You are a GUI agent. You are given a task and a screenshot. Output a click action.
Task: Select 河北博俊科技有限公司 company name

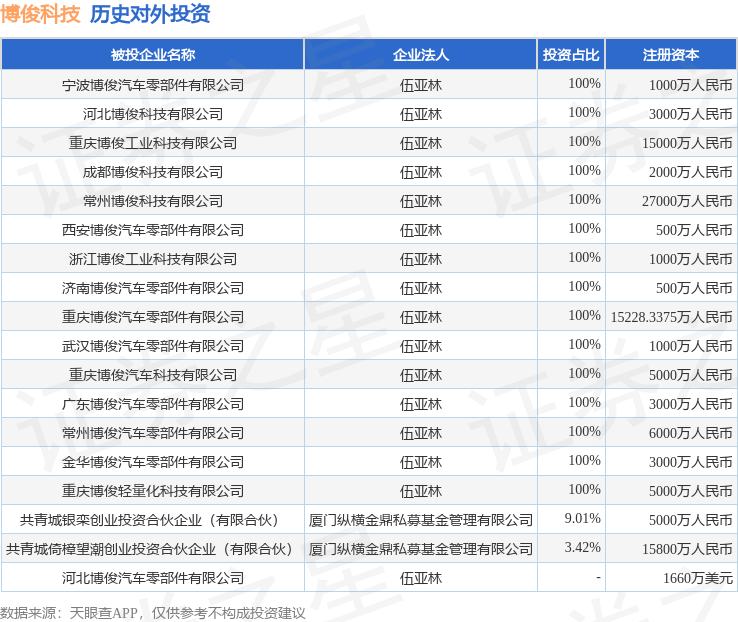click(x=153, y=114)
